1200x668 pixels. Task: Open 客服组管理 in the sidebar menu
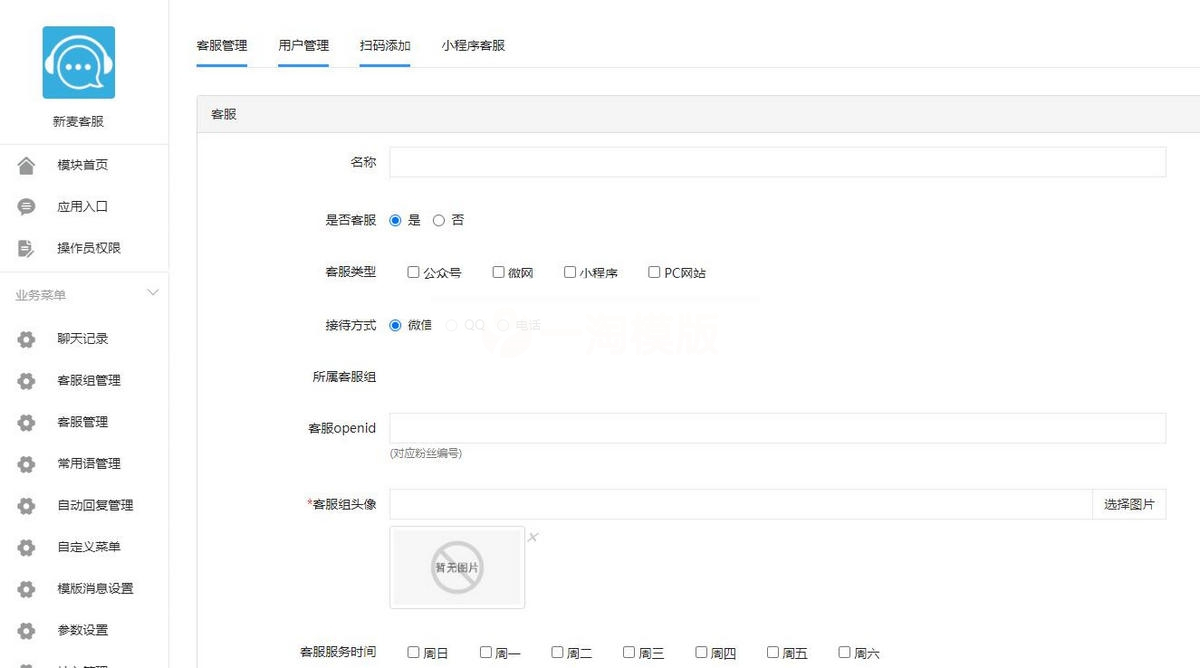pos(88,380)
